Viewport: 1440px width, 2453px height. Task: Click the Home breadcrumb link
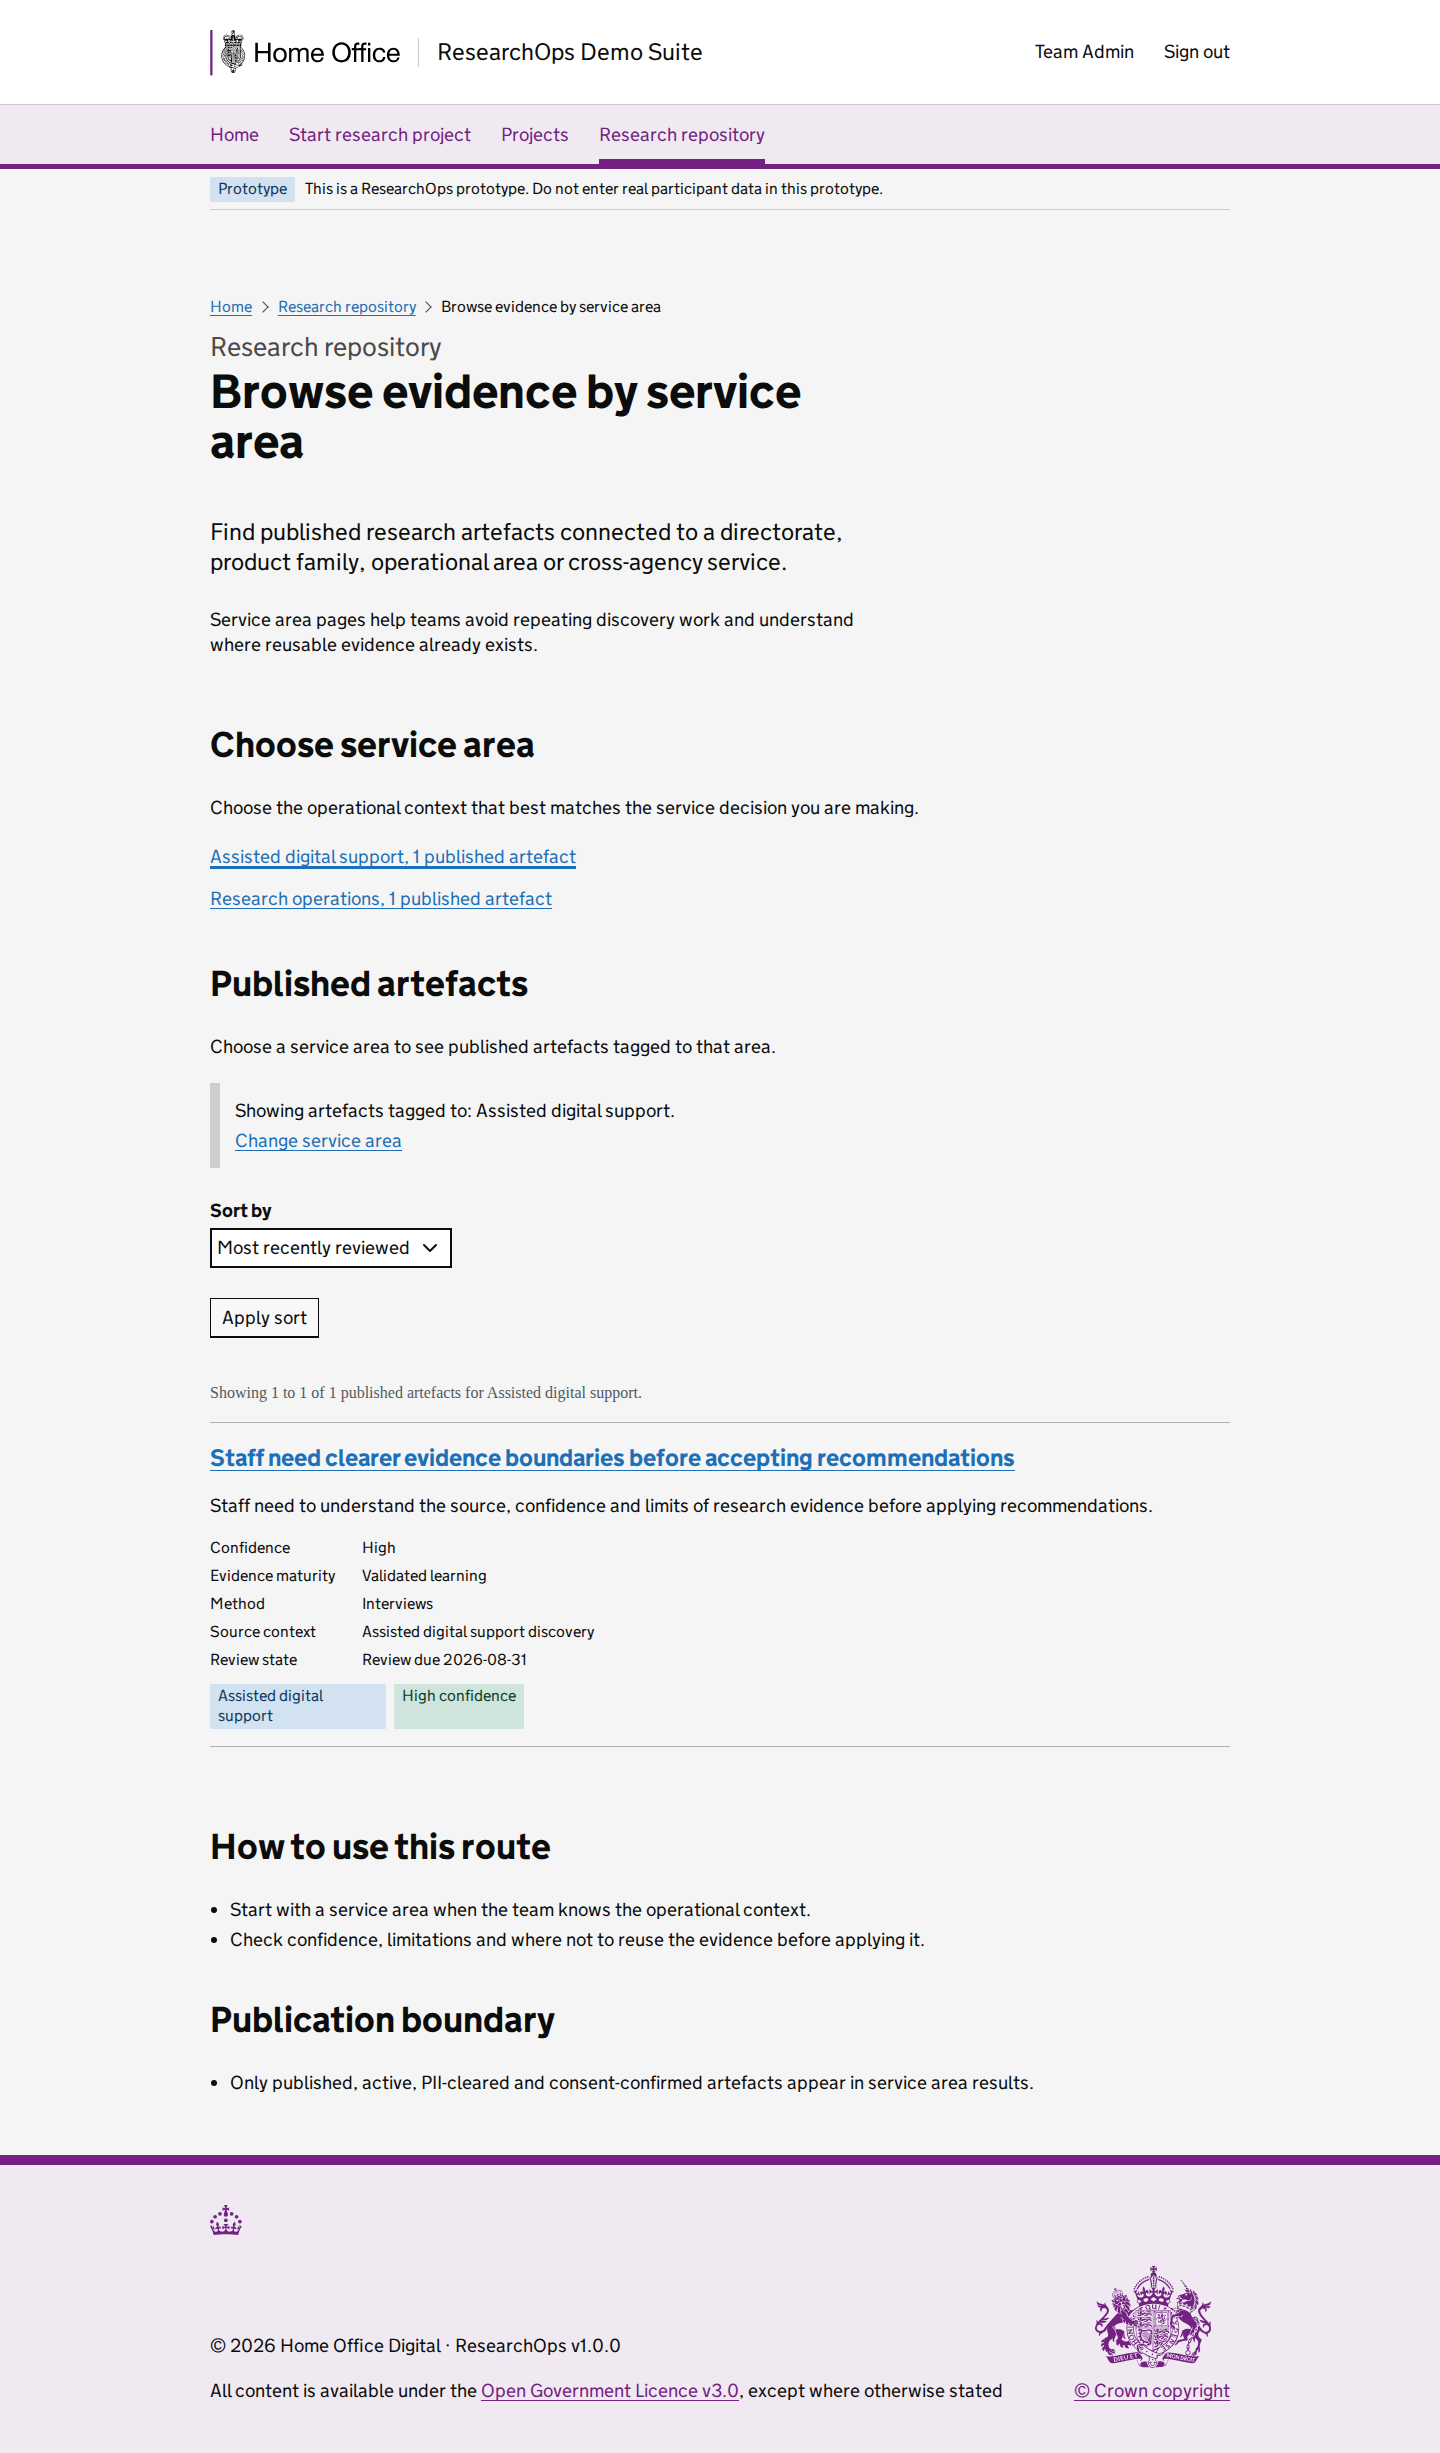(231, 307)
